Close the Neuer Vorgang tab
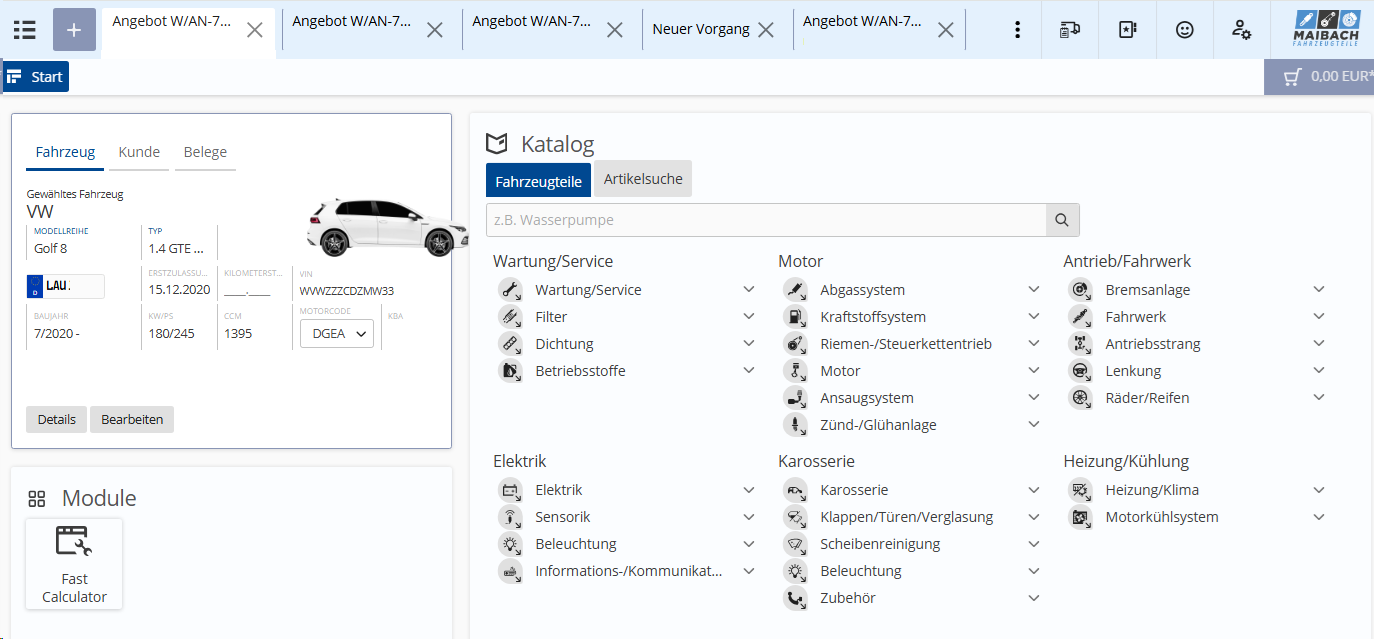 (x=766, y=30)
